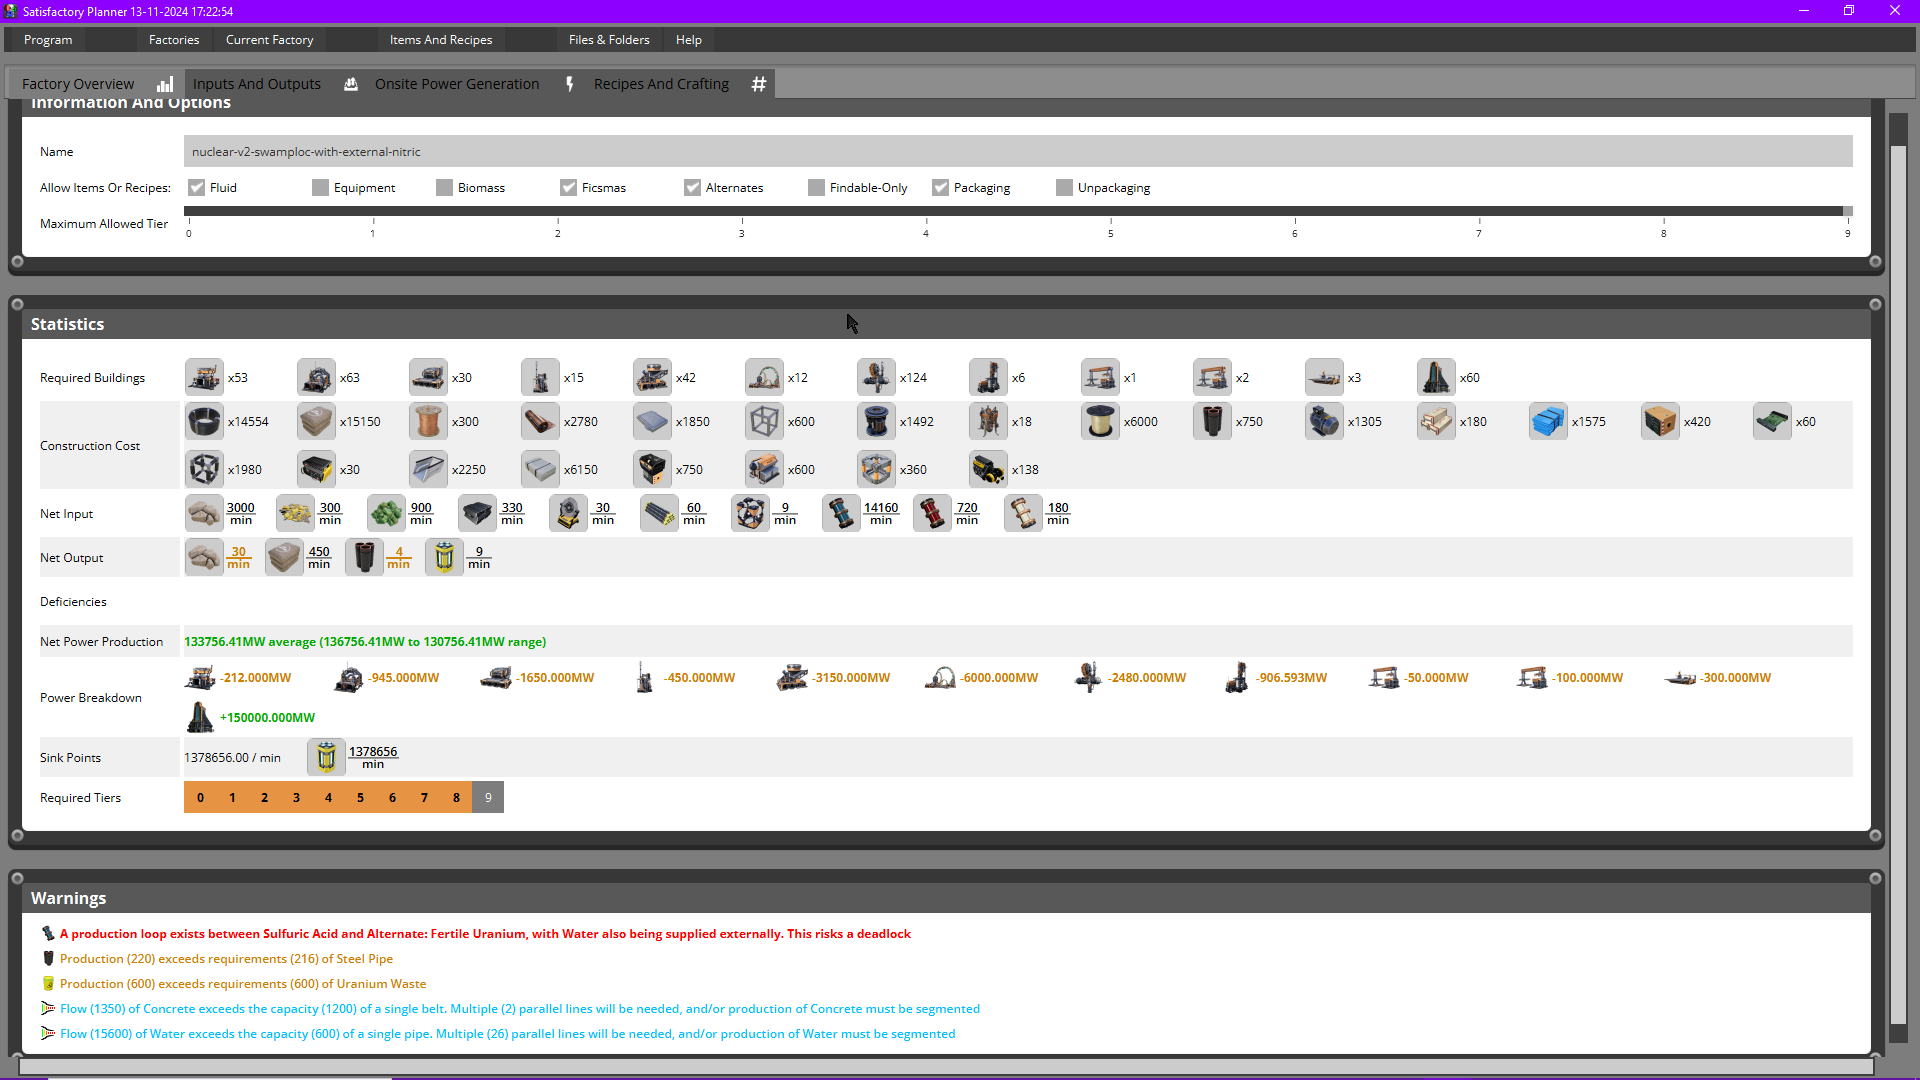Open the Recipes And Crafting tab
Viewport: 1920px width, 1080px height.
[661, 84]
